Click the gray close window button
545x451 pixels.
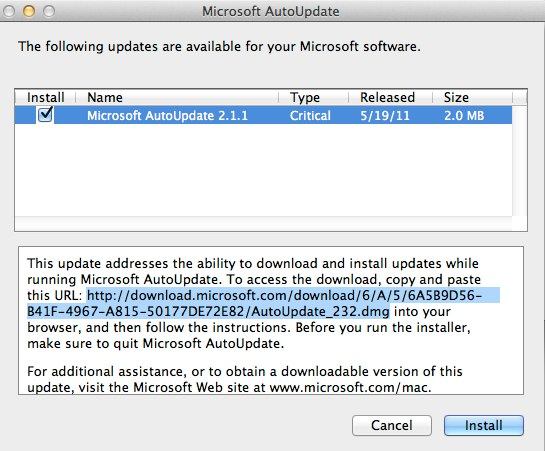coord(9,11)
